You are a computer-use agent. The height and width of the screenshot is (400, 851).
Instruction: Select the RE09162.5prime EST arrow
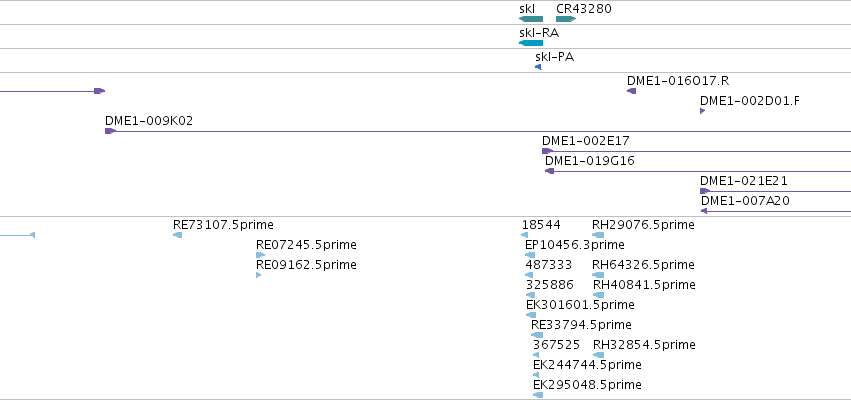tap(258, 275)
